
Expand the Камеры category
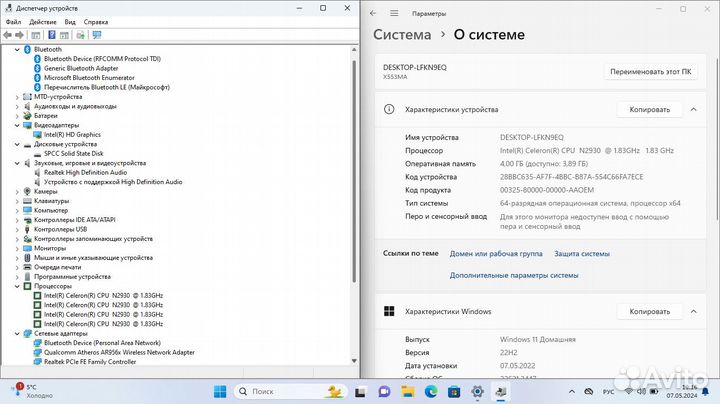tap(17, 191)
